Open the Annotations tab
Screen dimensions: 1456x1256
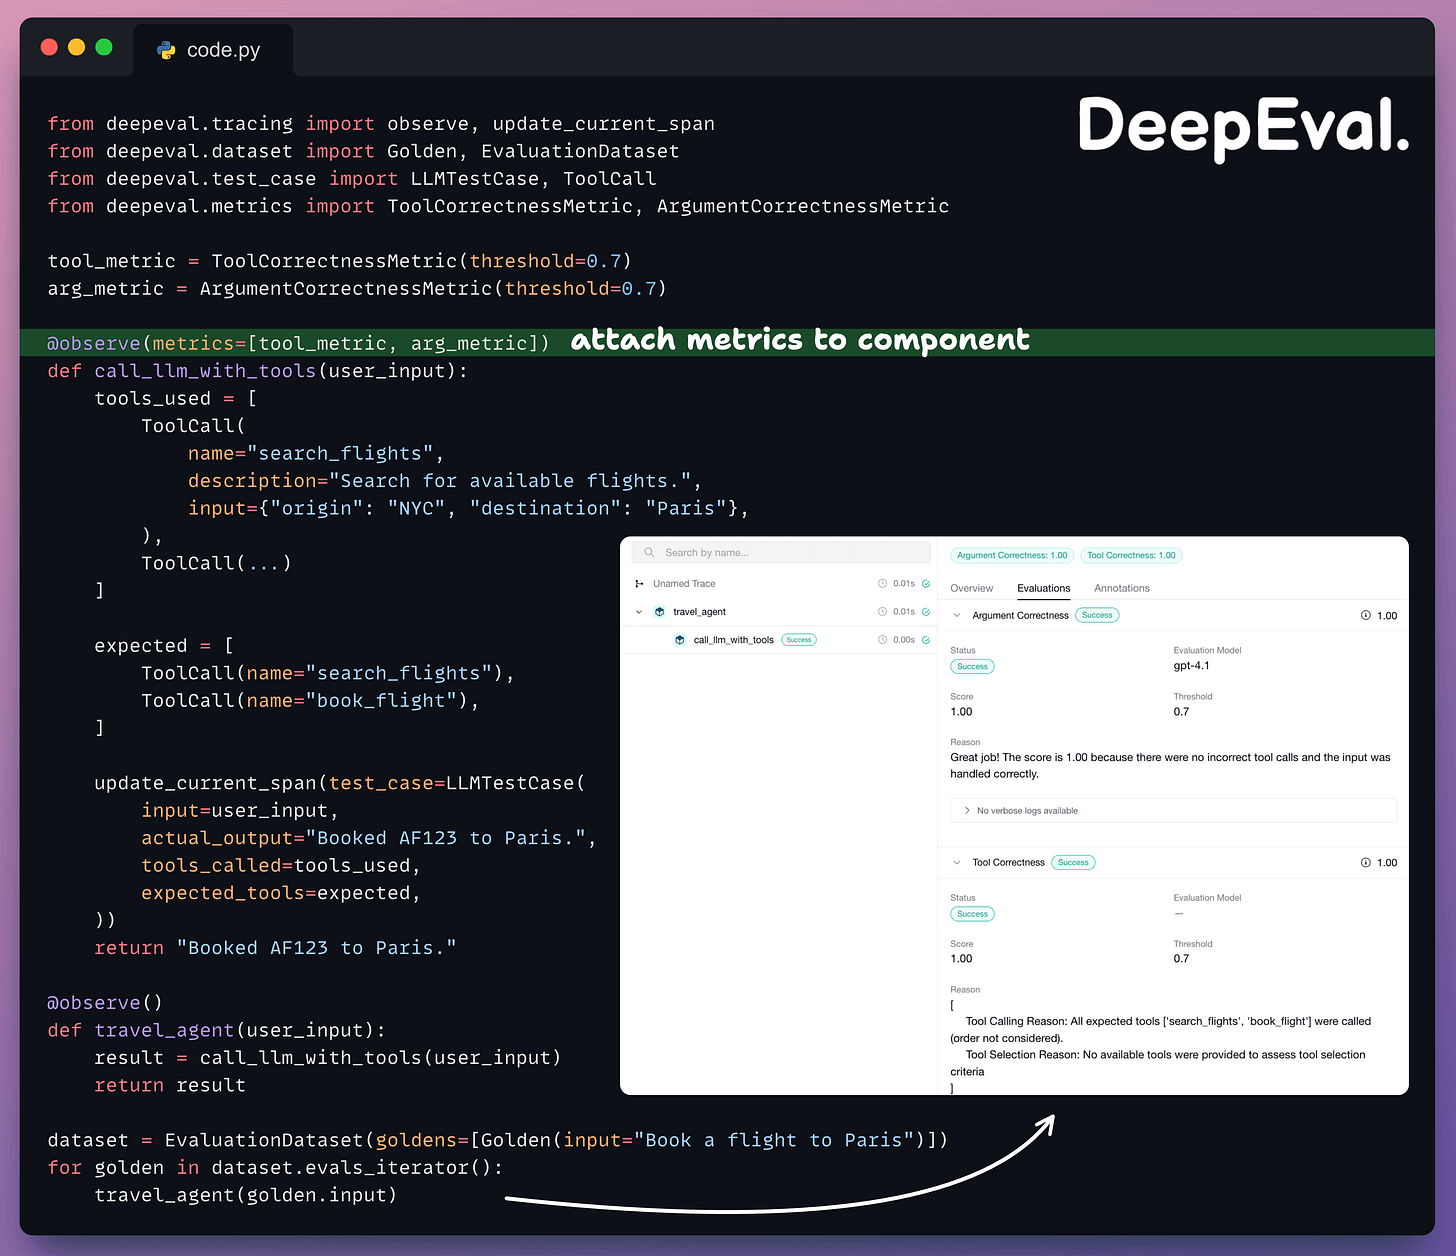[1122, 588]
